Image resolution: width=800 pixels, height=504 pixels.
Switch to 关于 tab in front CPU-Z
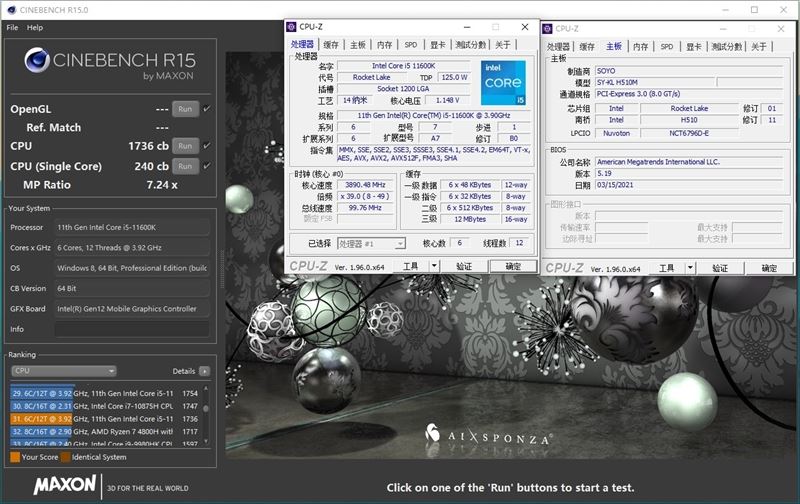[503, 45]
